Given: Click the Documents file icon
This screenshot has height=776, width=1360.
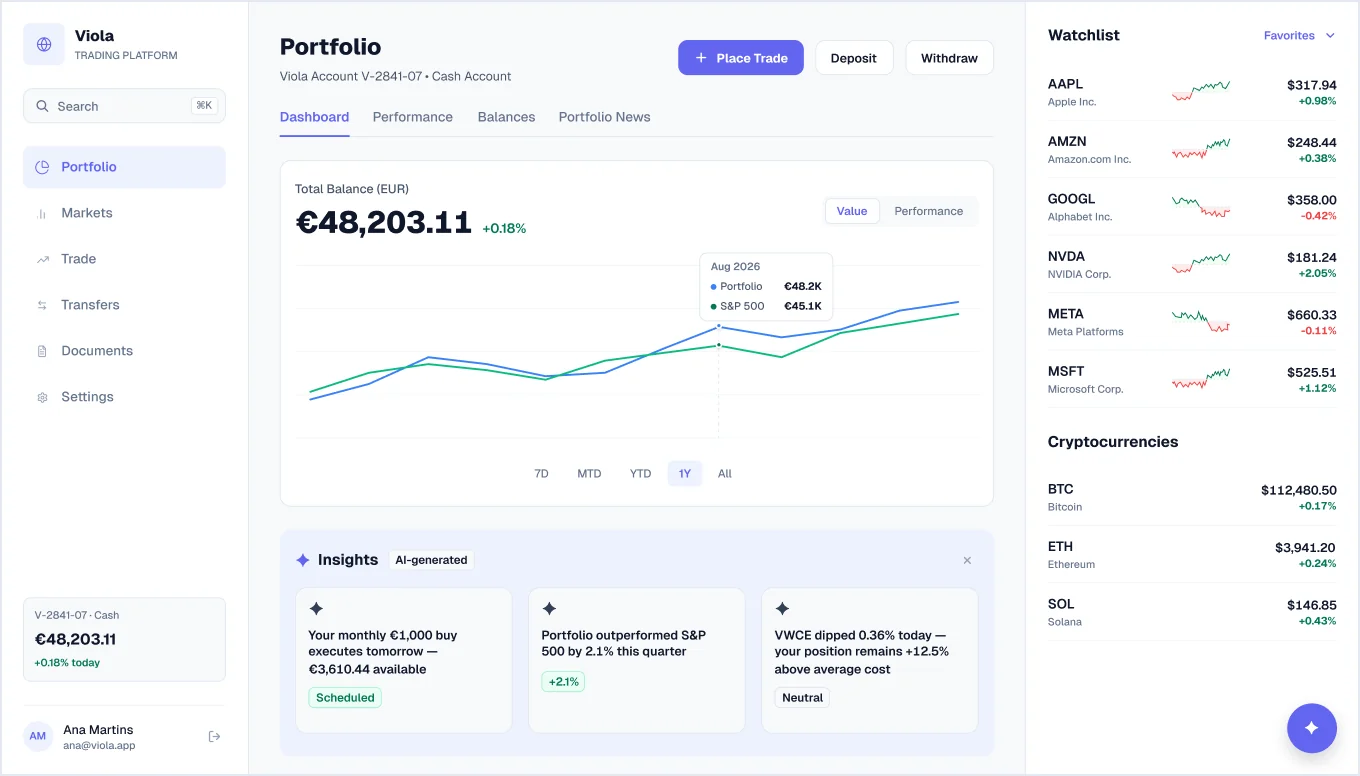Looking at the screenshot, I should click(x=42, y=351).
